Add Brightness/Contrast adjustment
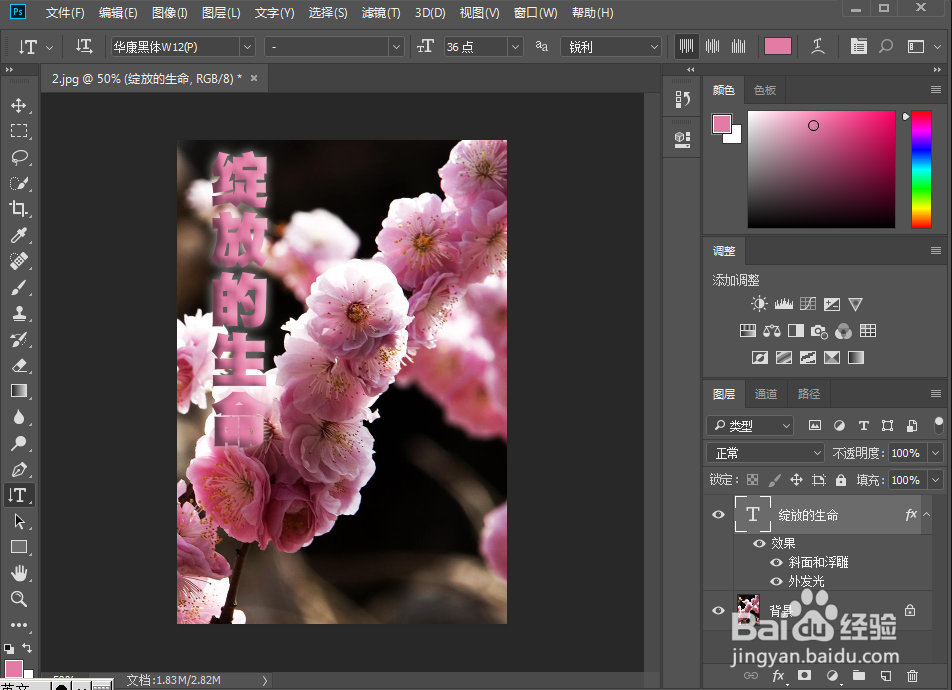952x690 pixels. tap(759, 304)
